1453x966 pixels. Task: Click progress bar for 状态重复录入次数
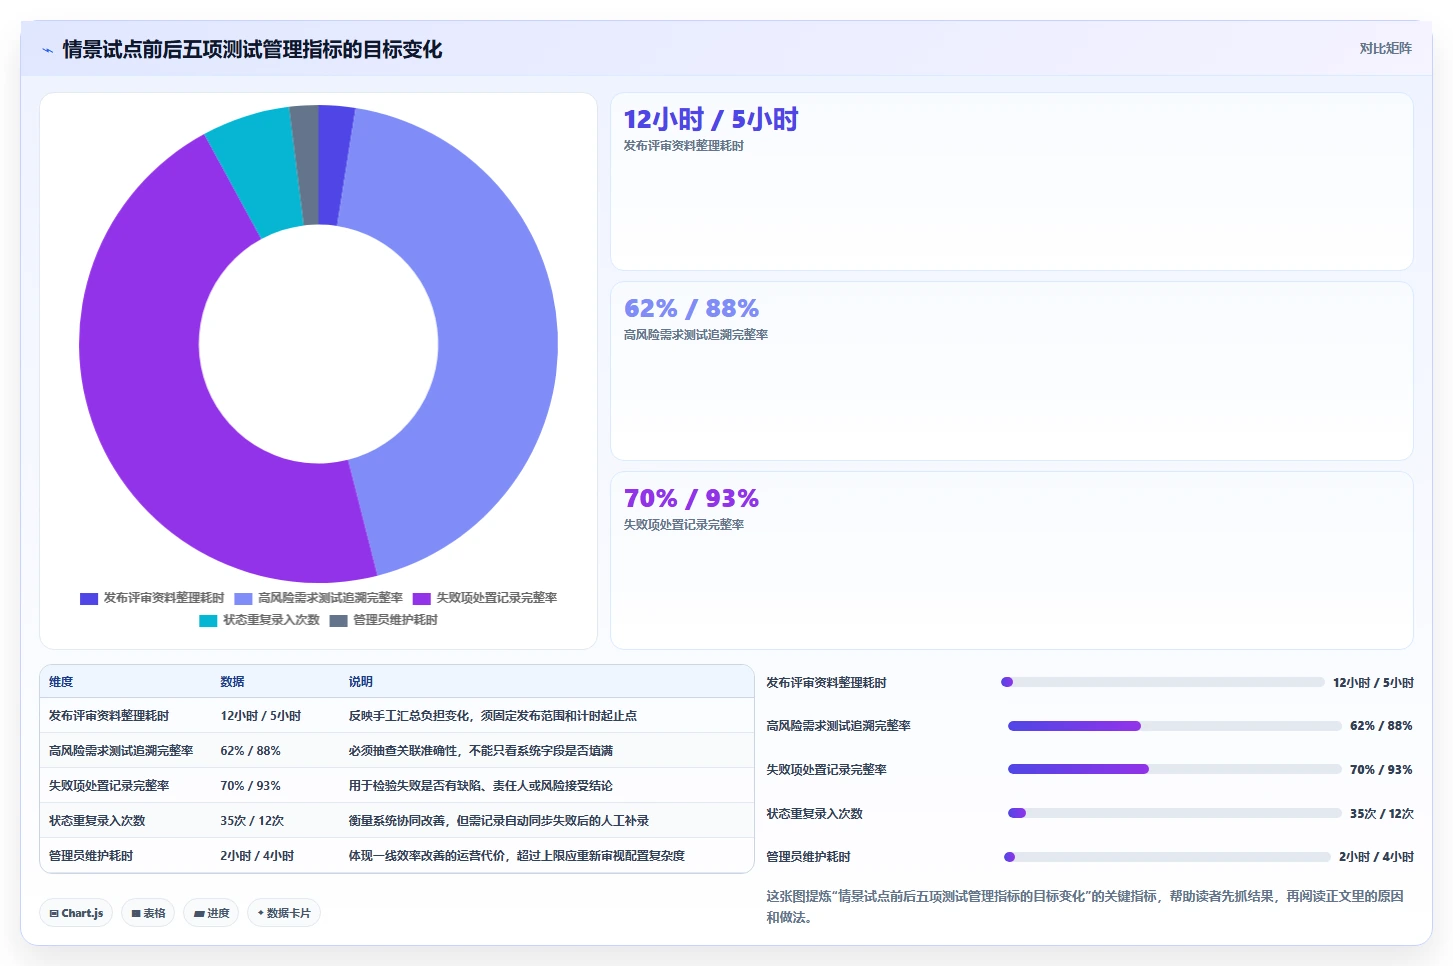(x=1174, y=813)
